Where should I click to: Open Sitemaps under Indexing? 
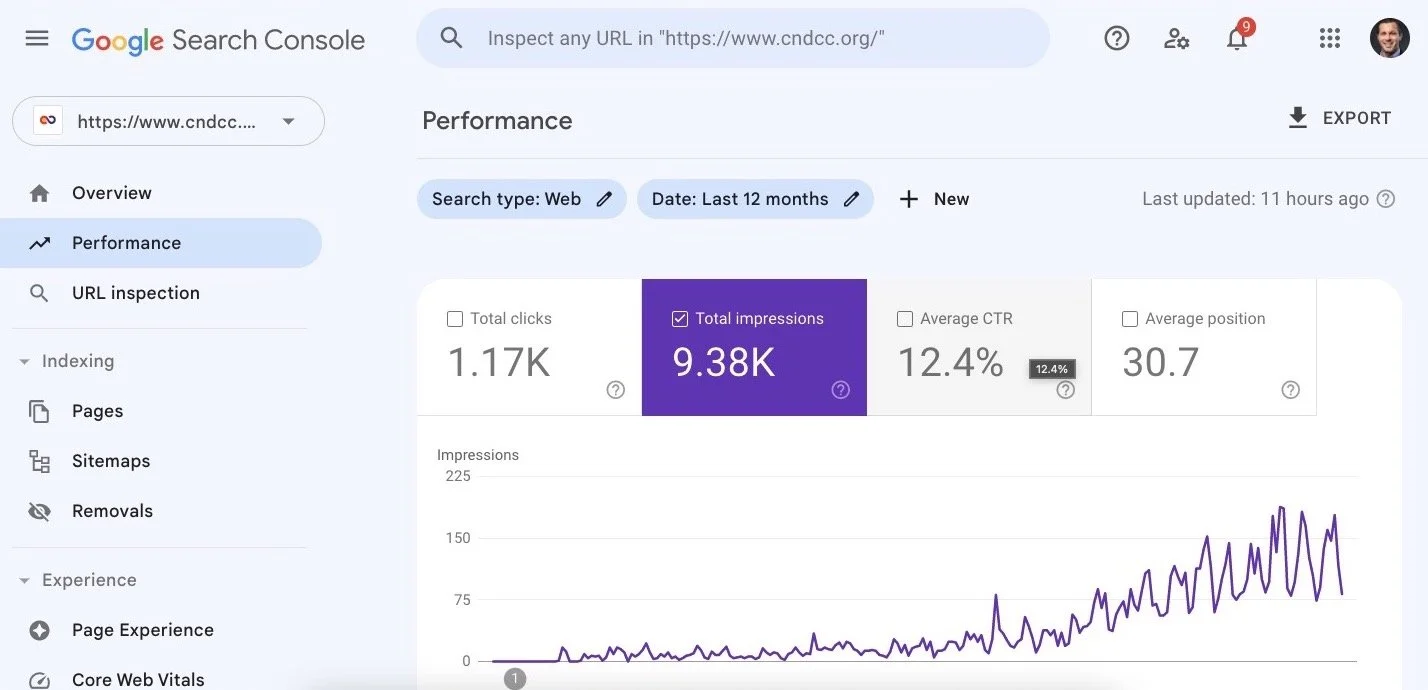pos(161,461)
